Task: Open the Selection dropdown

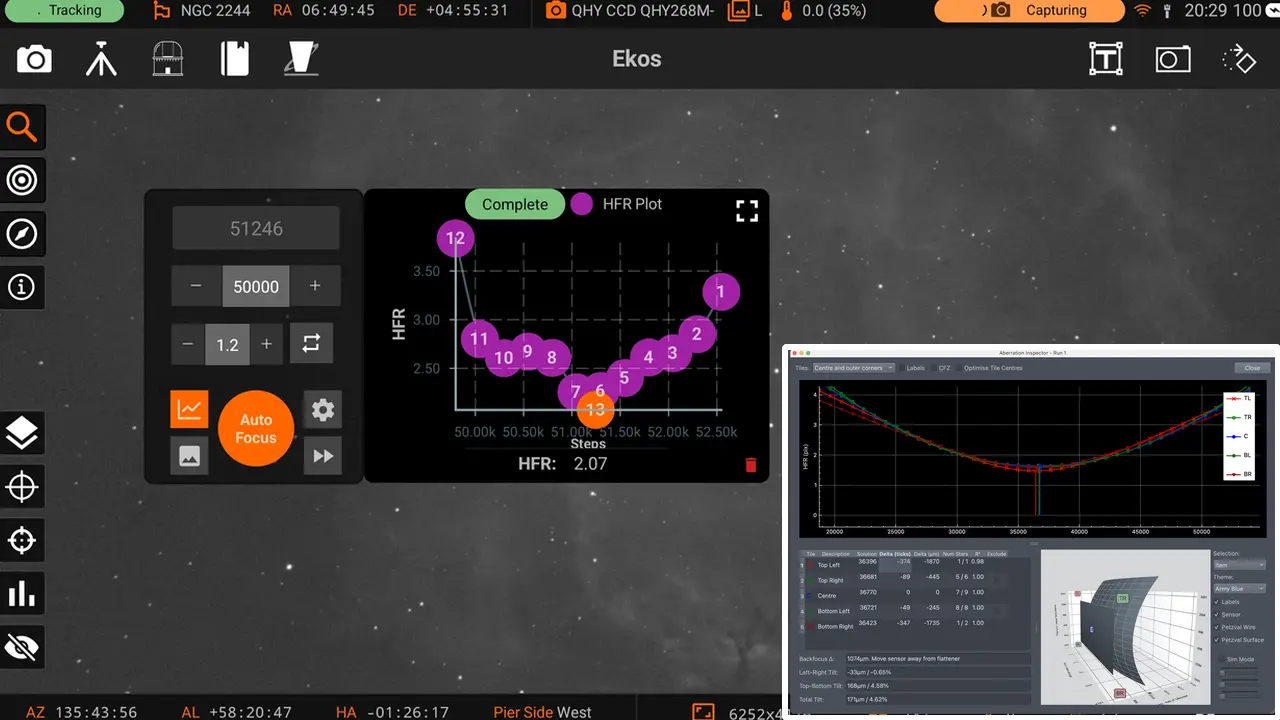Action: [x=1239, y=565]
